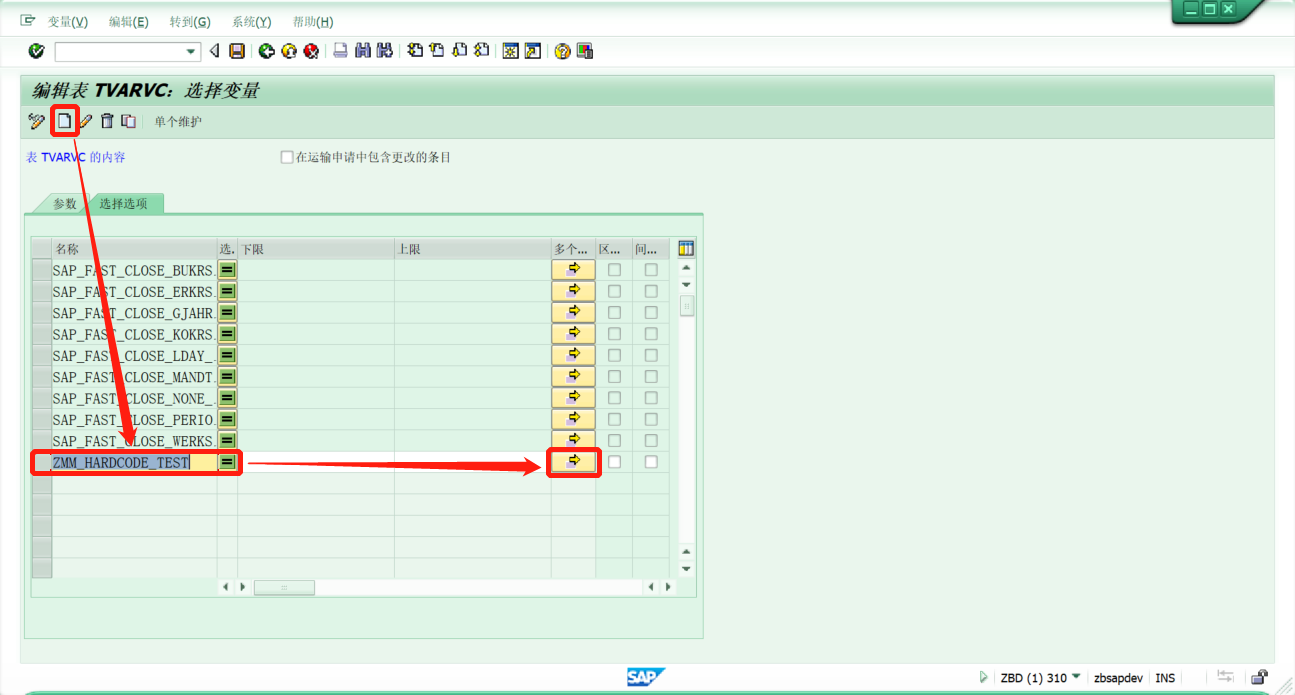Copy entry using the duplicate icon
Viewport: 1295px width, 695px height.
(127, 120)
